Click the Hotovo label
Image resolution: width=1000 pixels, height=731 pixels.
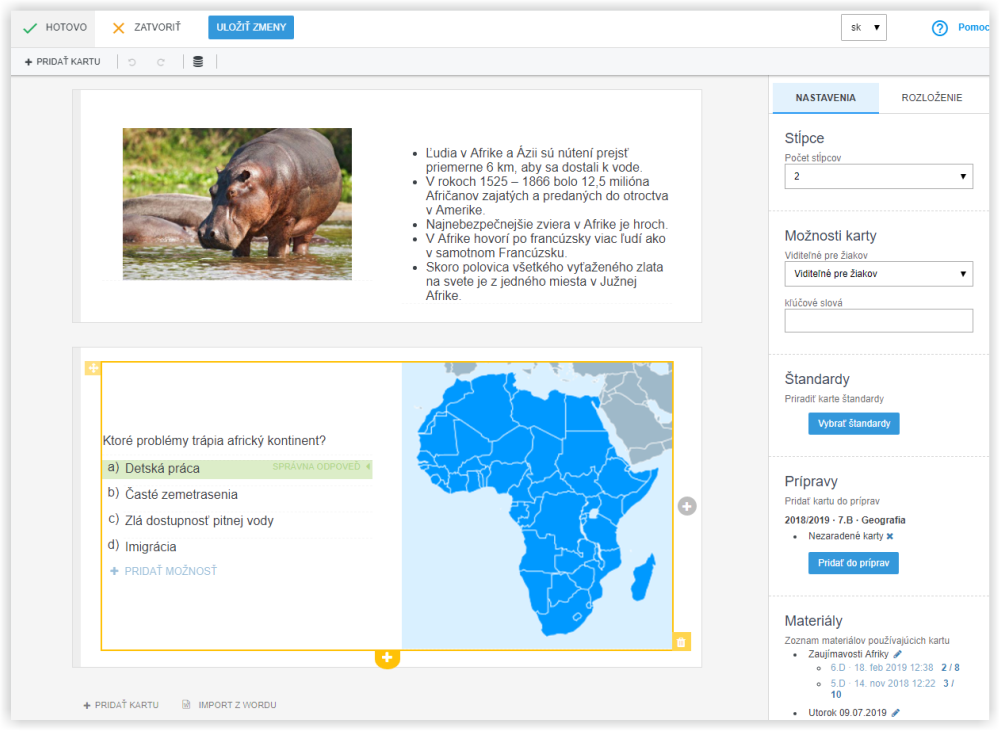coord(66,27)
